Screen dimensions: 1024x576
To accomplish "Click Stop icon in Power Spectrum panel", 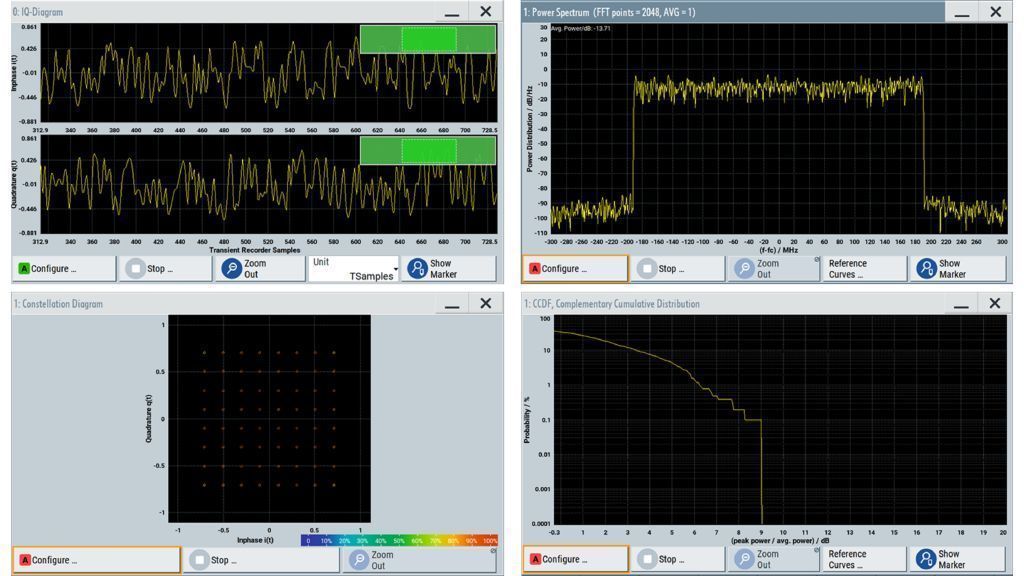I will click(x=647, y=269).
